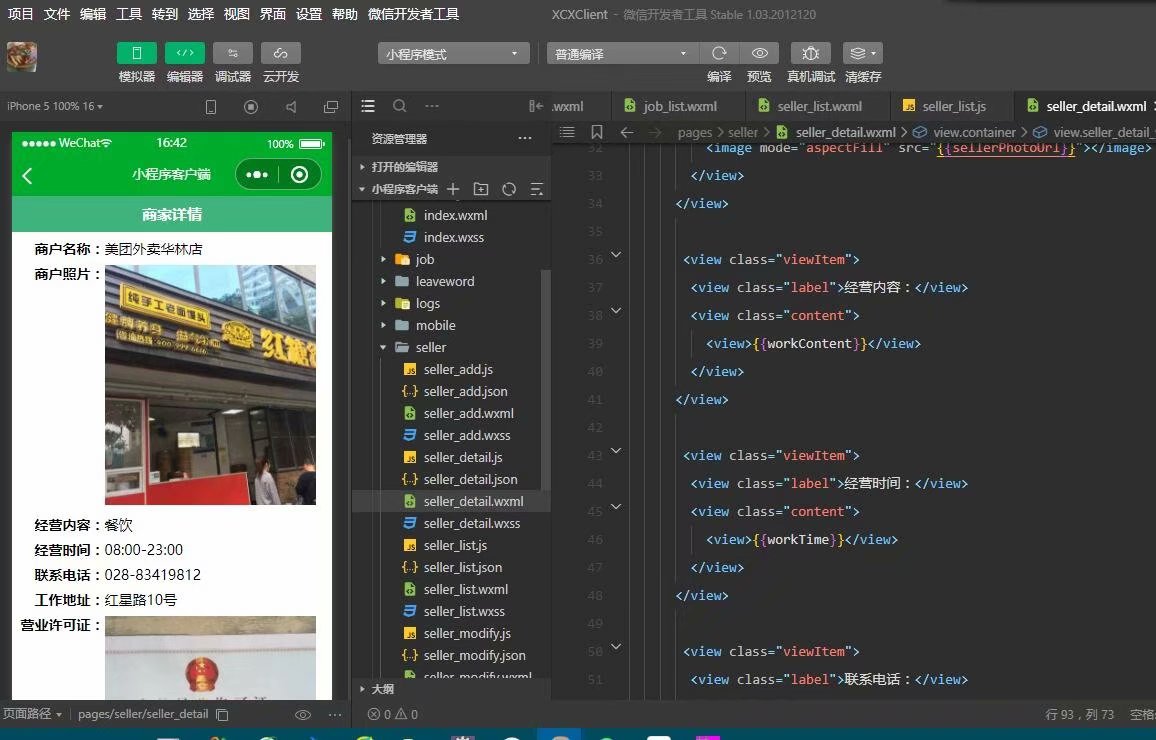Fold the code block at line 36
This screenshot has height=740, width=1156.
[x=616, y=255]
